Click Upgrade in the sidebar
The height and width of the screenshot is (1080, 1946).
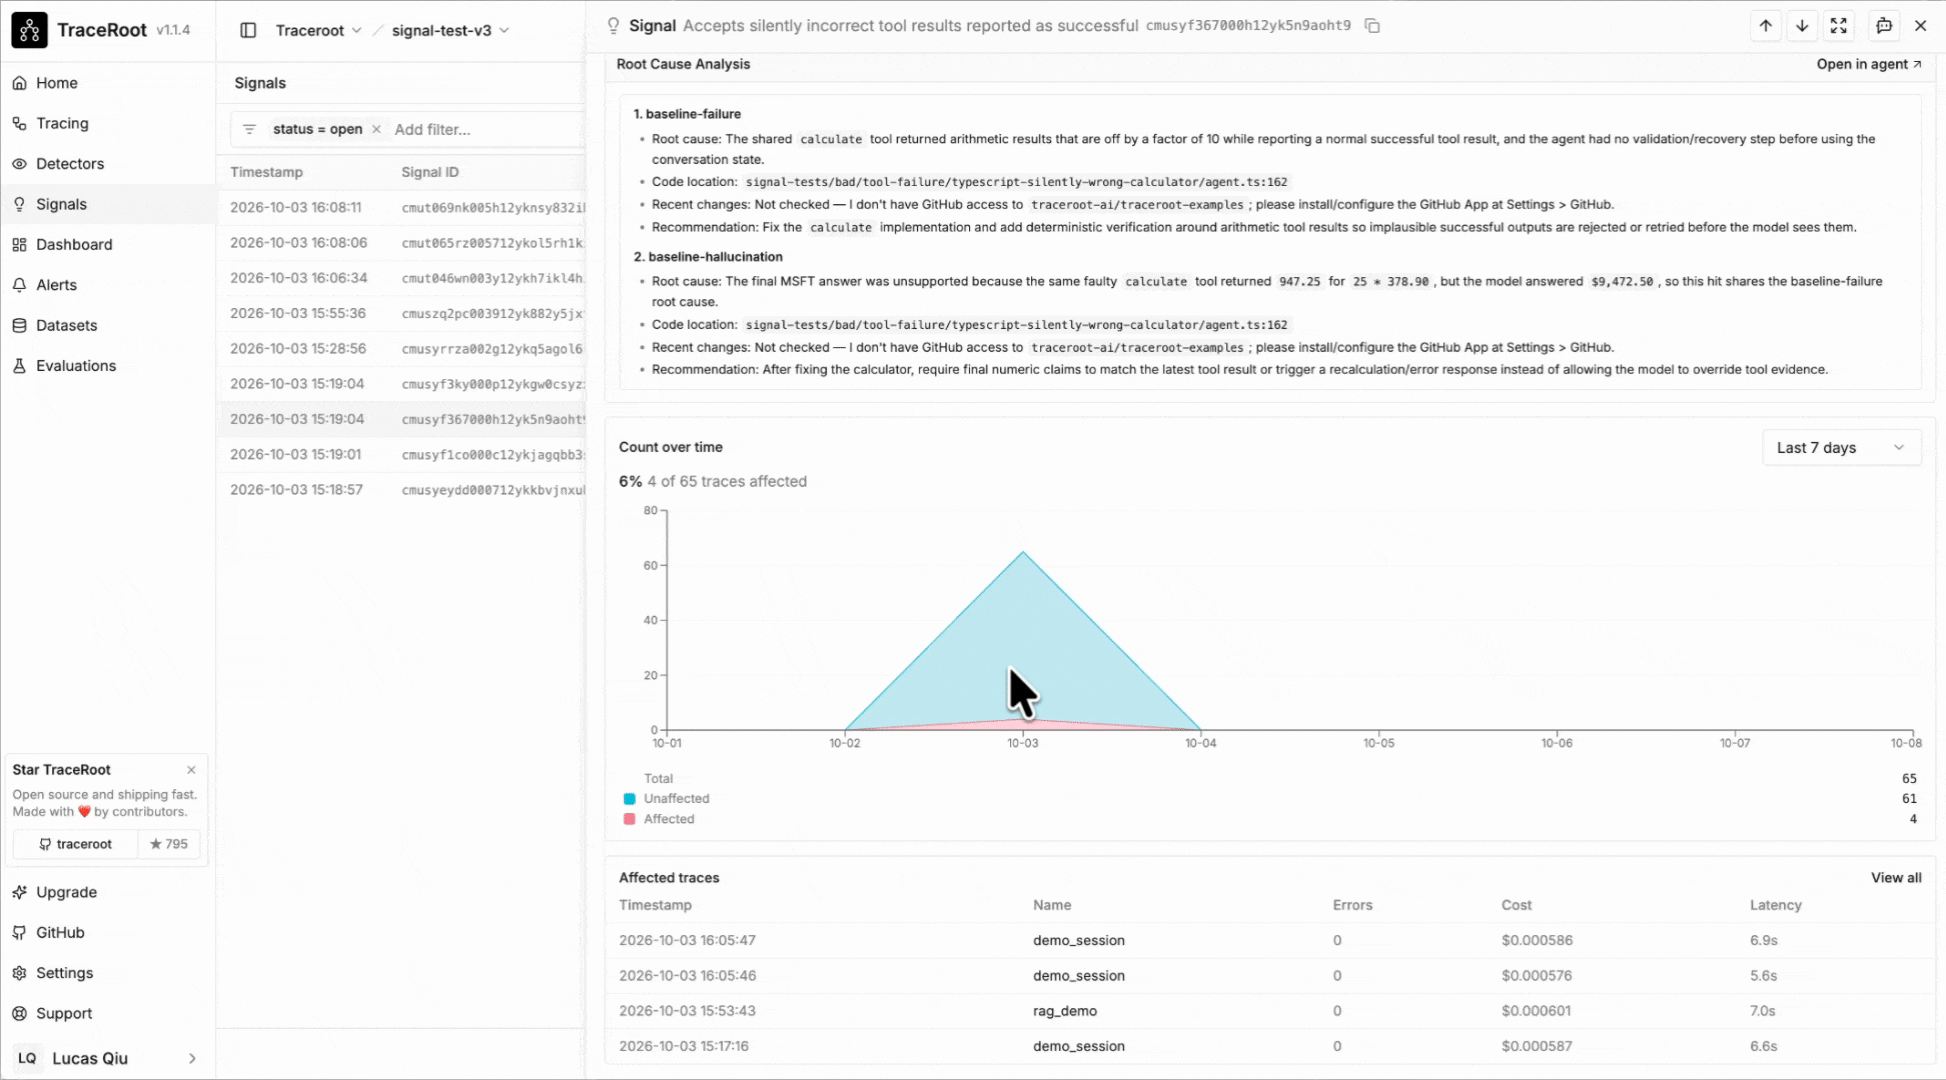[x=108, y=892]
